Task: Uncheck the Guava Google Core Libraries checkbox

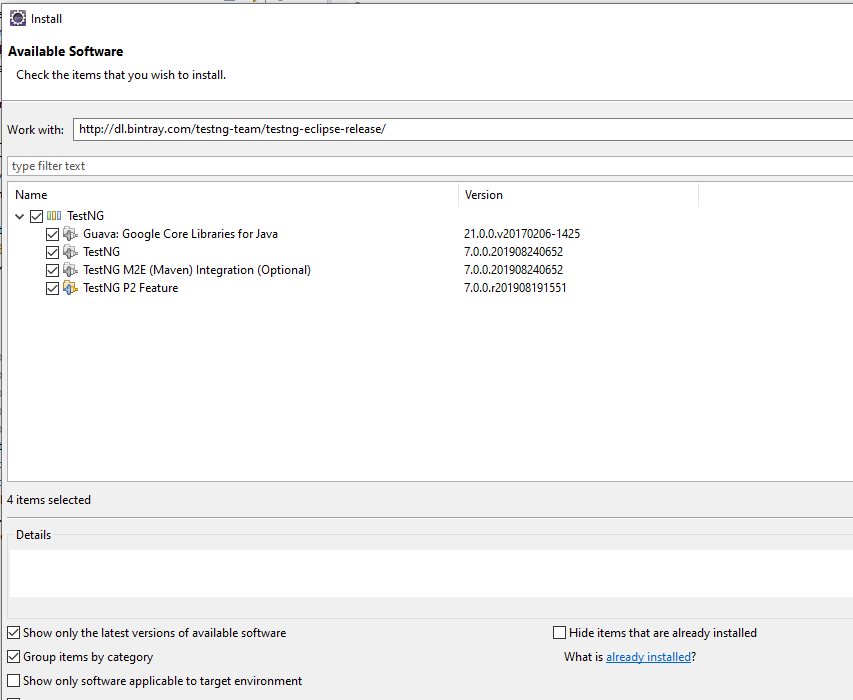Action: pos(52,234)
